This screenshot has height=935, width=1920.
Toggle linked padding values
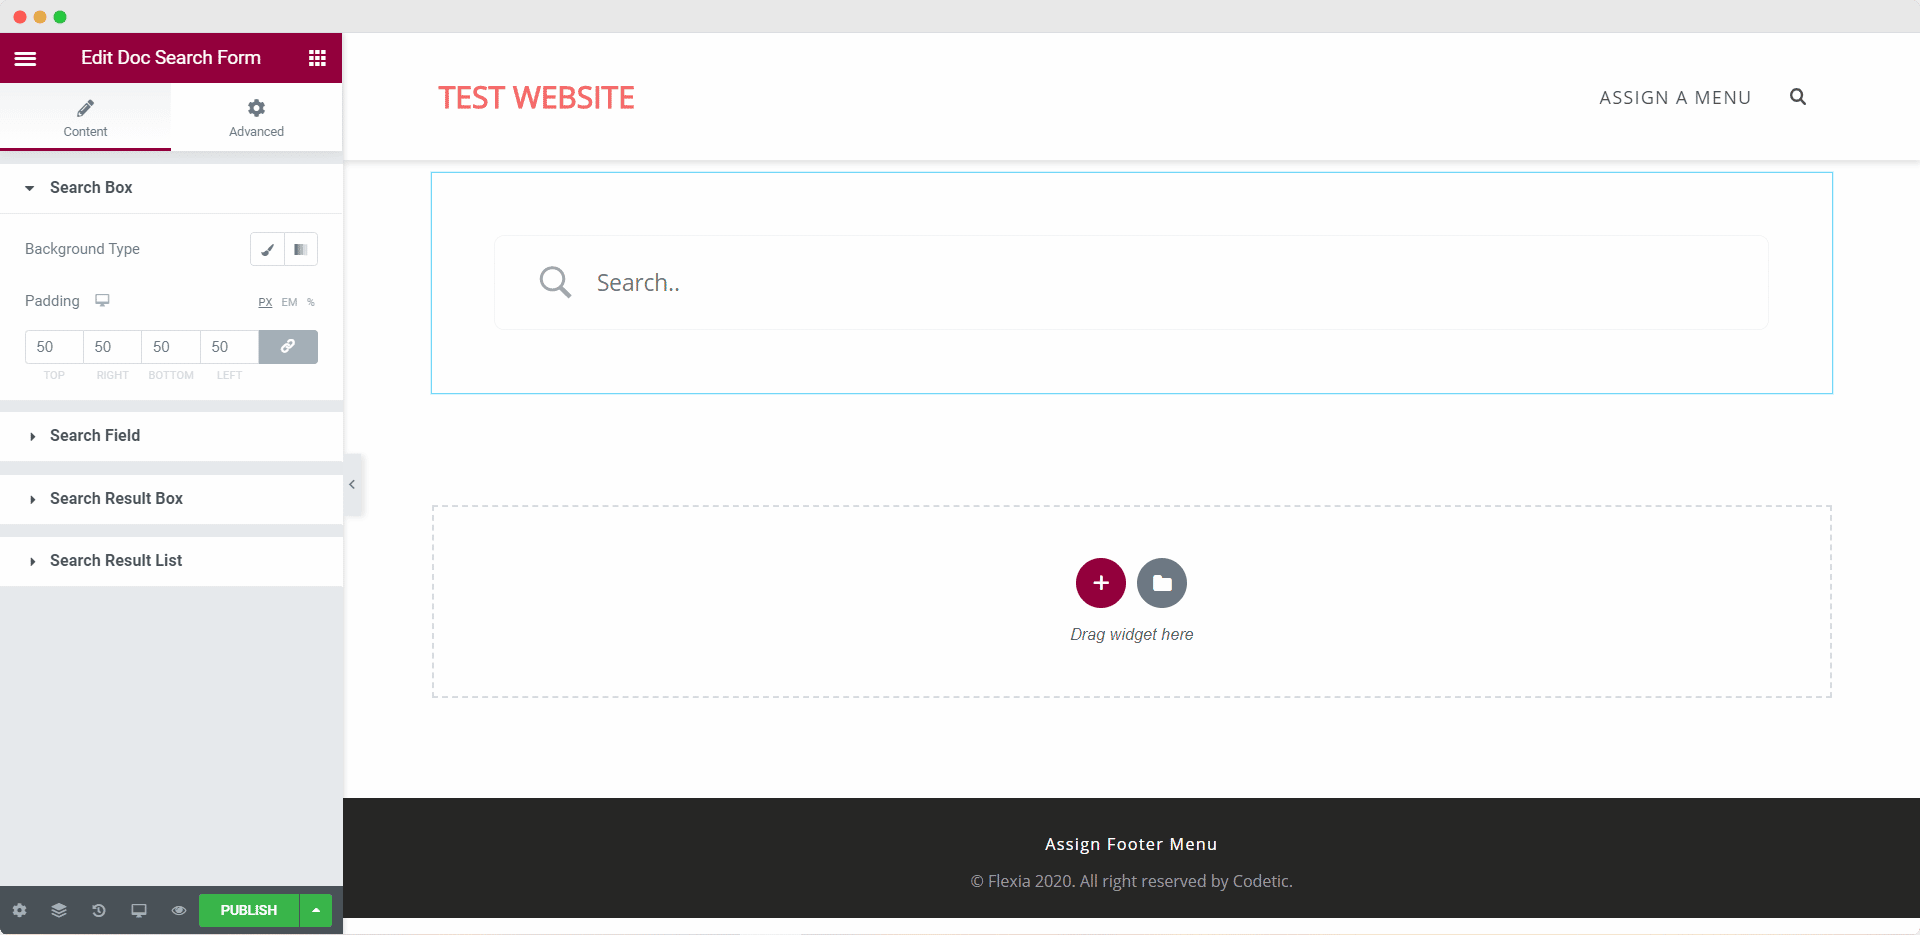(x=288, y=347)
